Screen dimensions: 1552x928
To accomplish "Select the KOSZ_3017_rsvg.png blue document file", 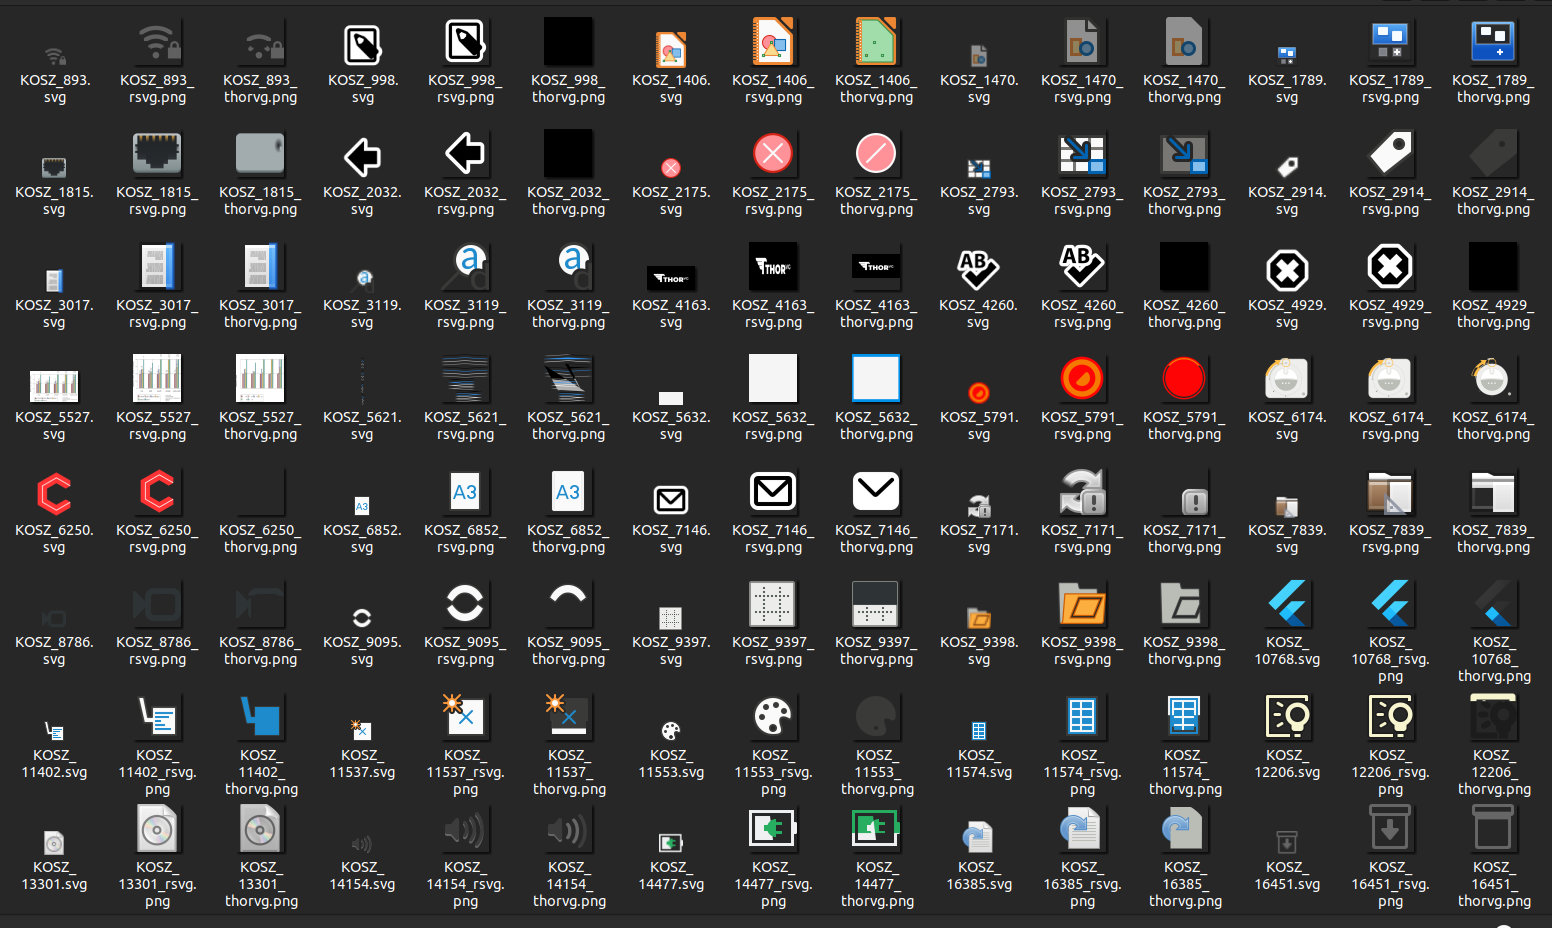I will coord(157,267).
